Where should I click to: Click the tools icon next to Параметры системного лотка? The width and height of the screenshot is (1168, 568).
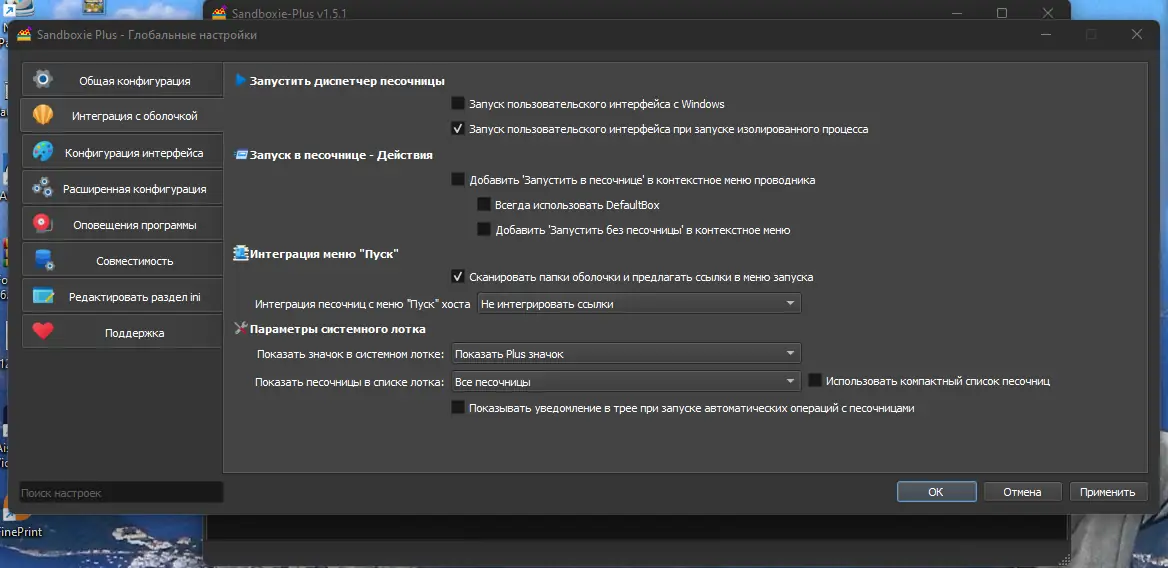(x=241, y=328)
